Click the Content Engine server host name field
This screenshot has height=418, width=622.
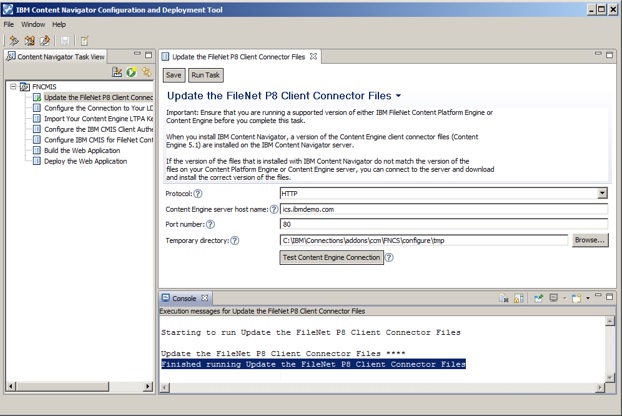click(x=444, y=209)
